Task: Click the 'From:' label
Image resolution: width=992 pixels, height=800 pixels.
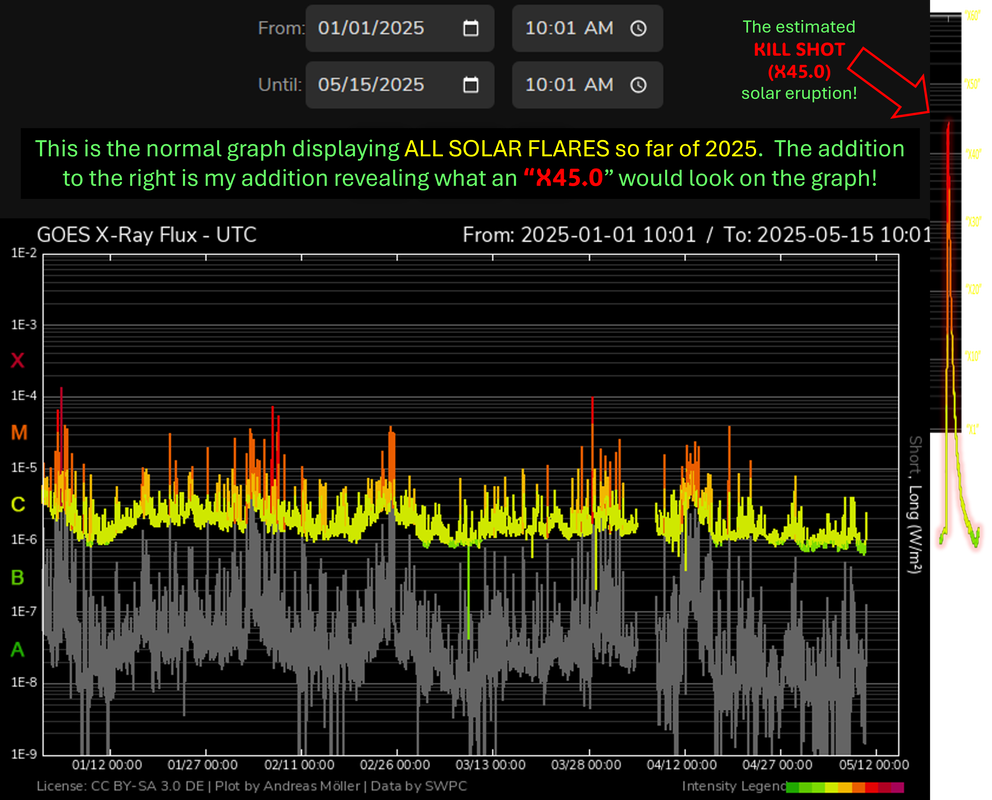Action: pyautogui.click(x=281, y=28)
